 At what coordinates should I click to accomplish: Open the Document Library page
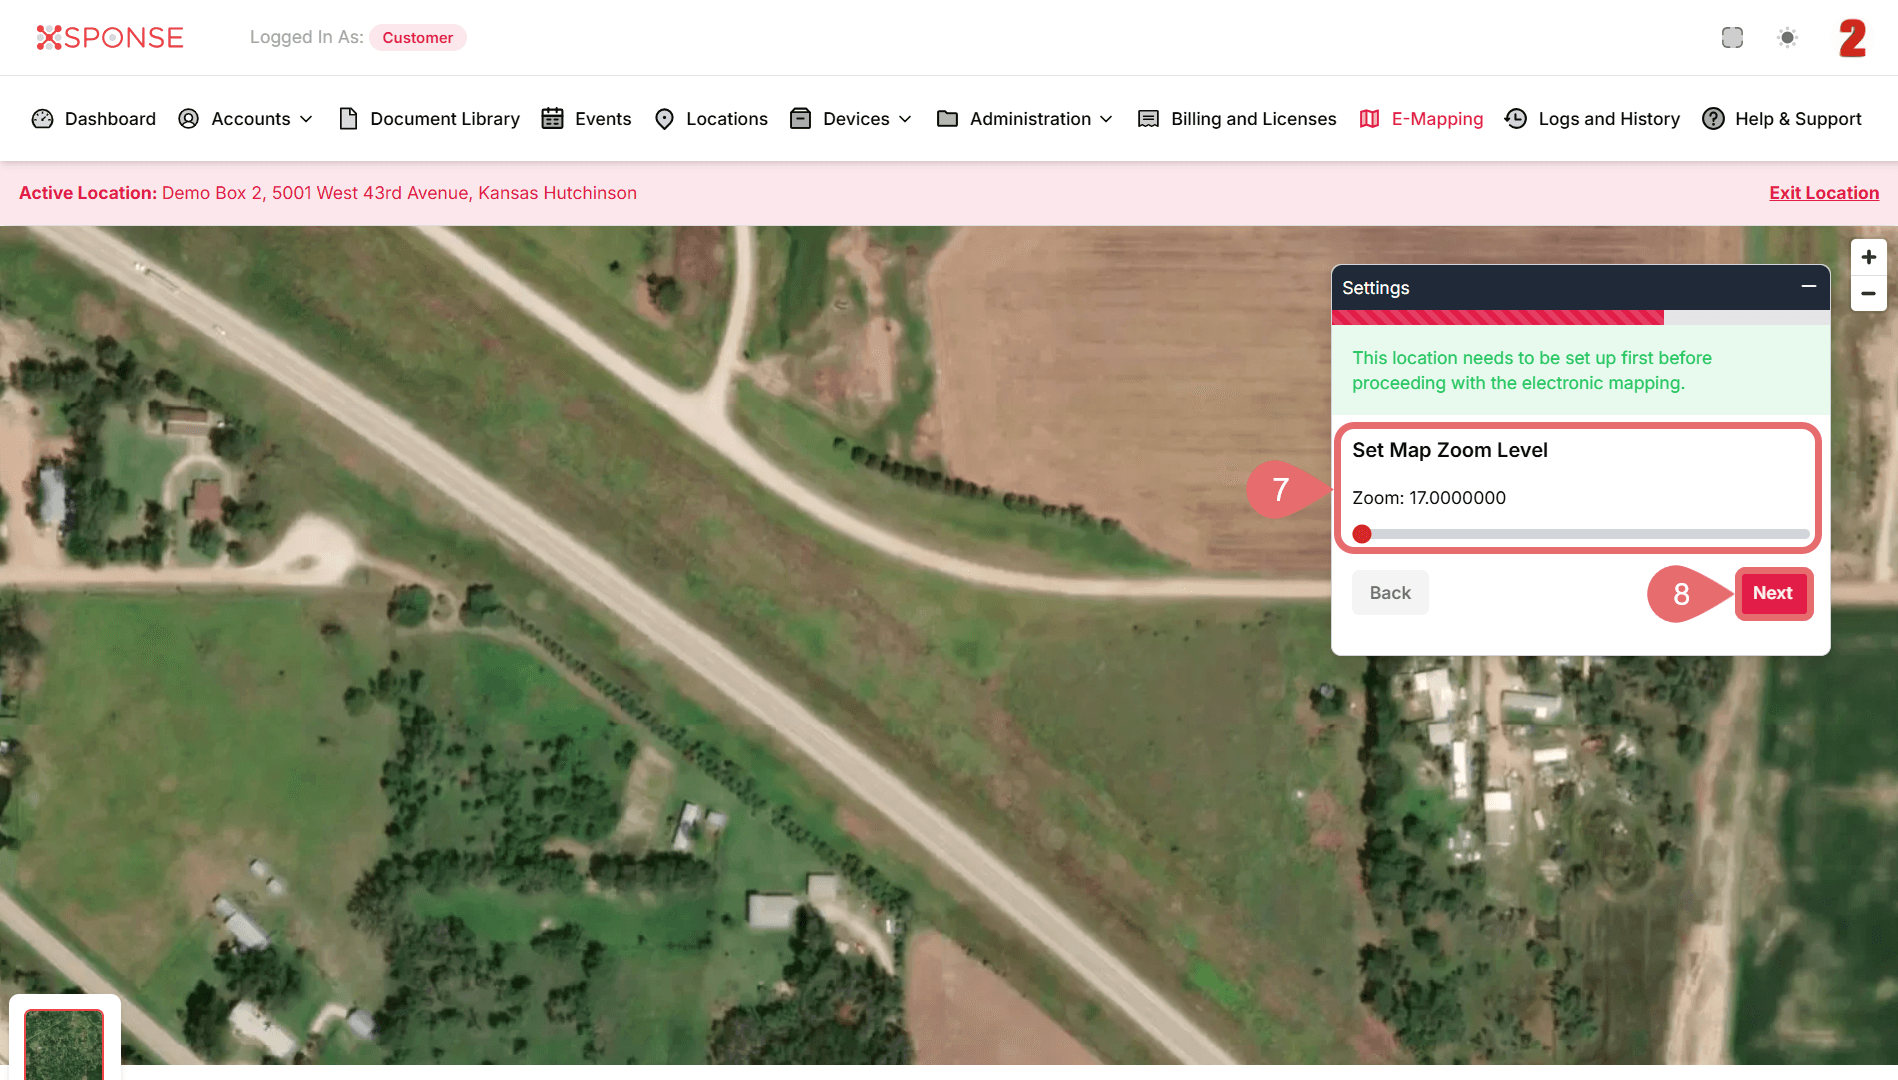click(430, 119)
